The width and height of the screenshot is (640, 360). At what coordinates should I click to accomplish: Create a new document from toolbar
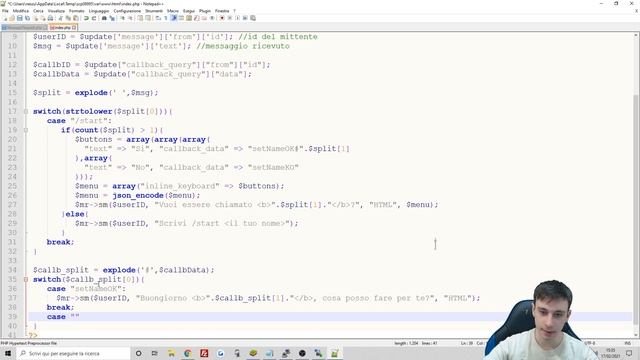click(5, 18)
